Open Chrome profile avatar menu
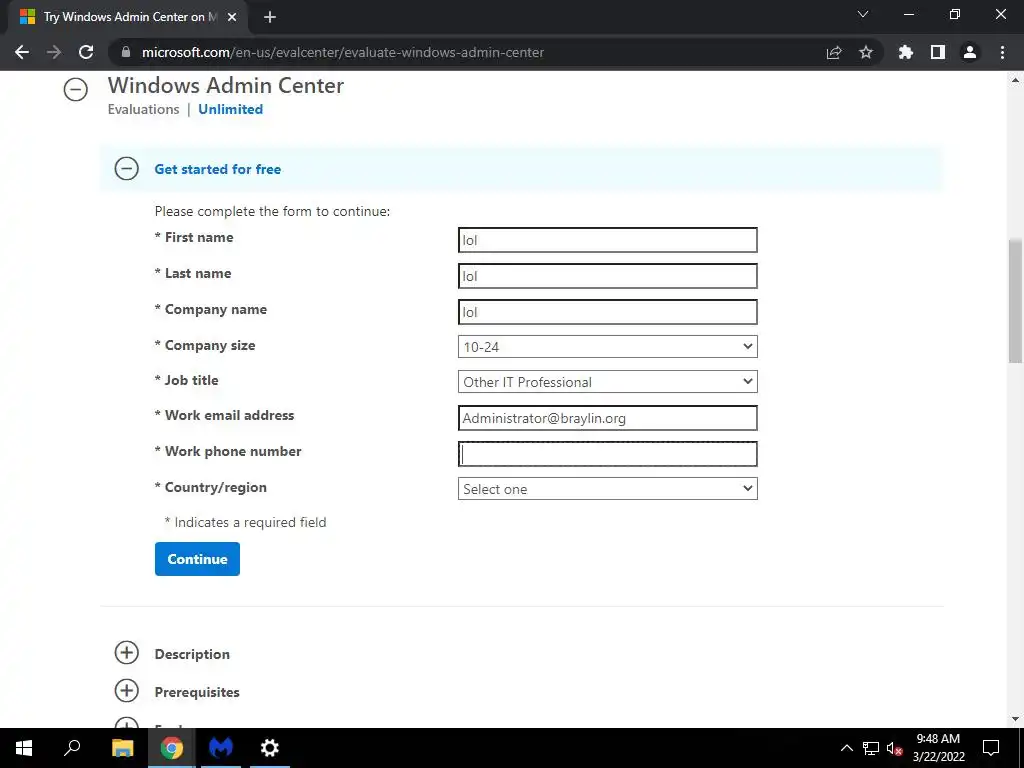1024x768 pixels. 970,52
